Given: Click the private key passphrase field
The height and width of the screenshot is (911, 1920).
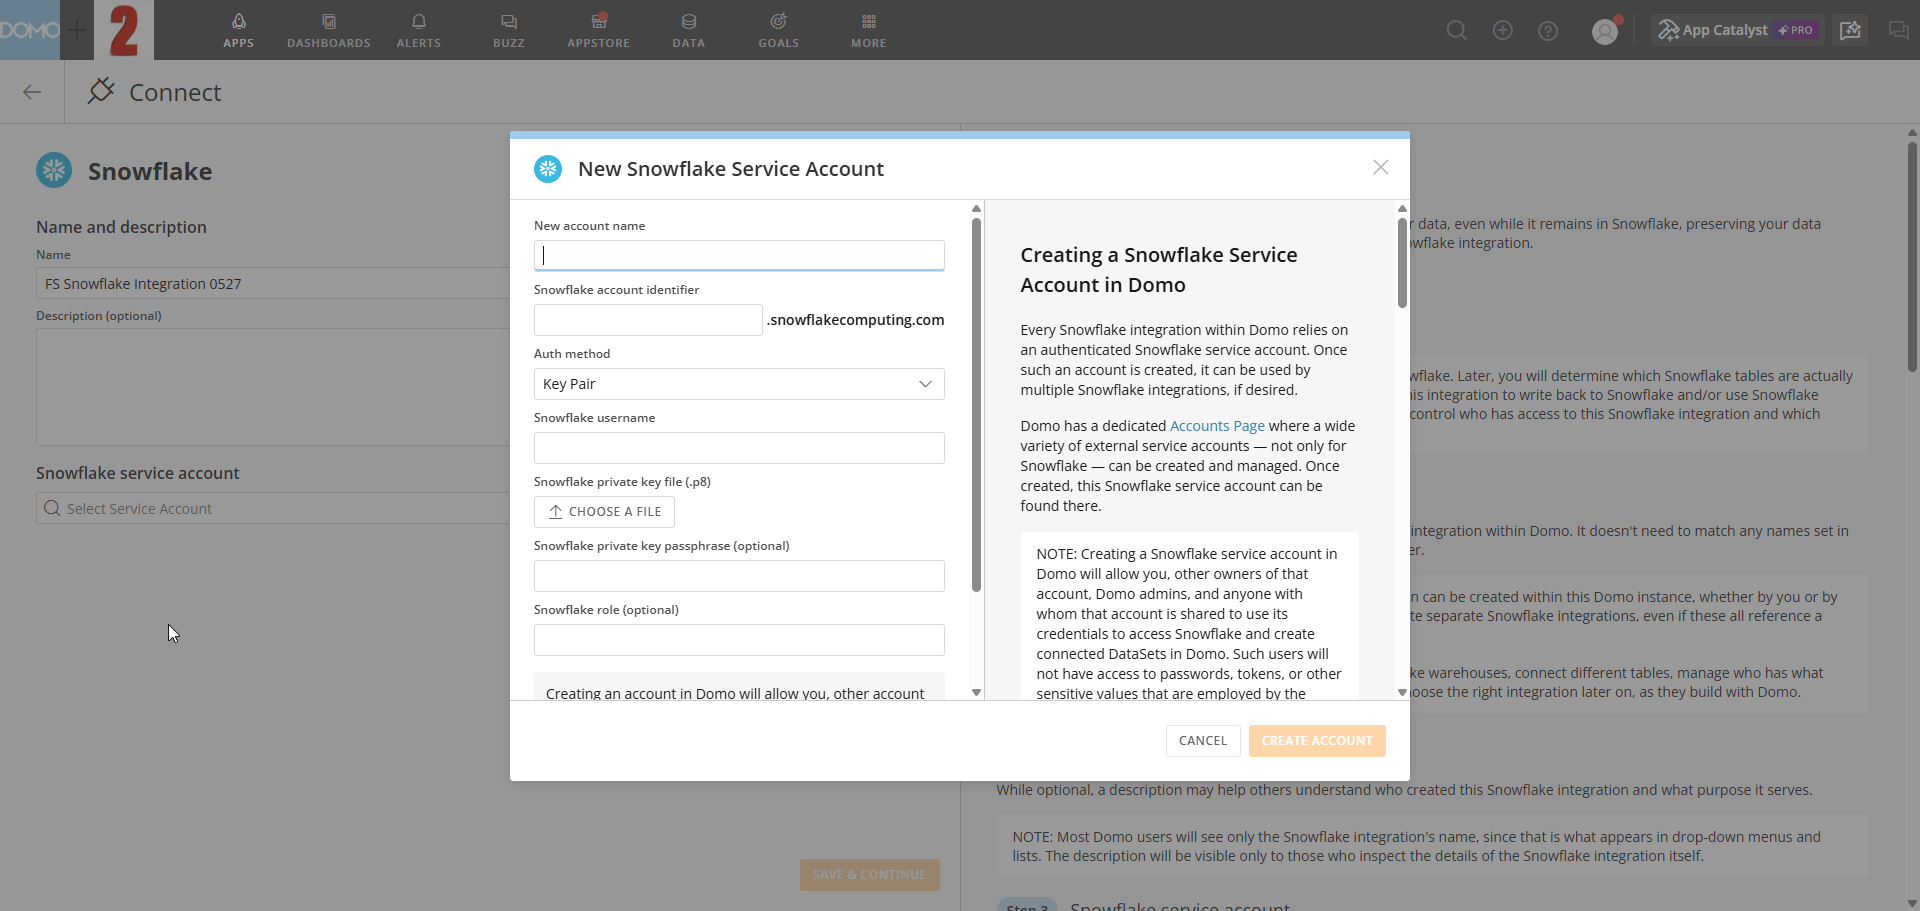Looking at the screenshot, I should [x=739, y=576].
